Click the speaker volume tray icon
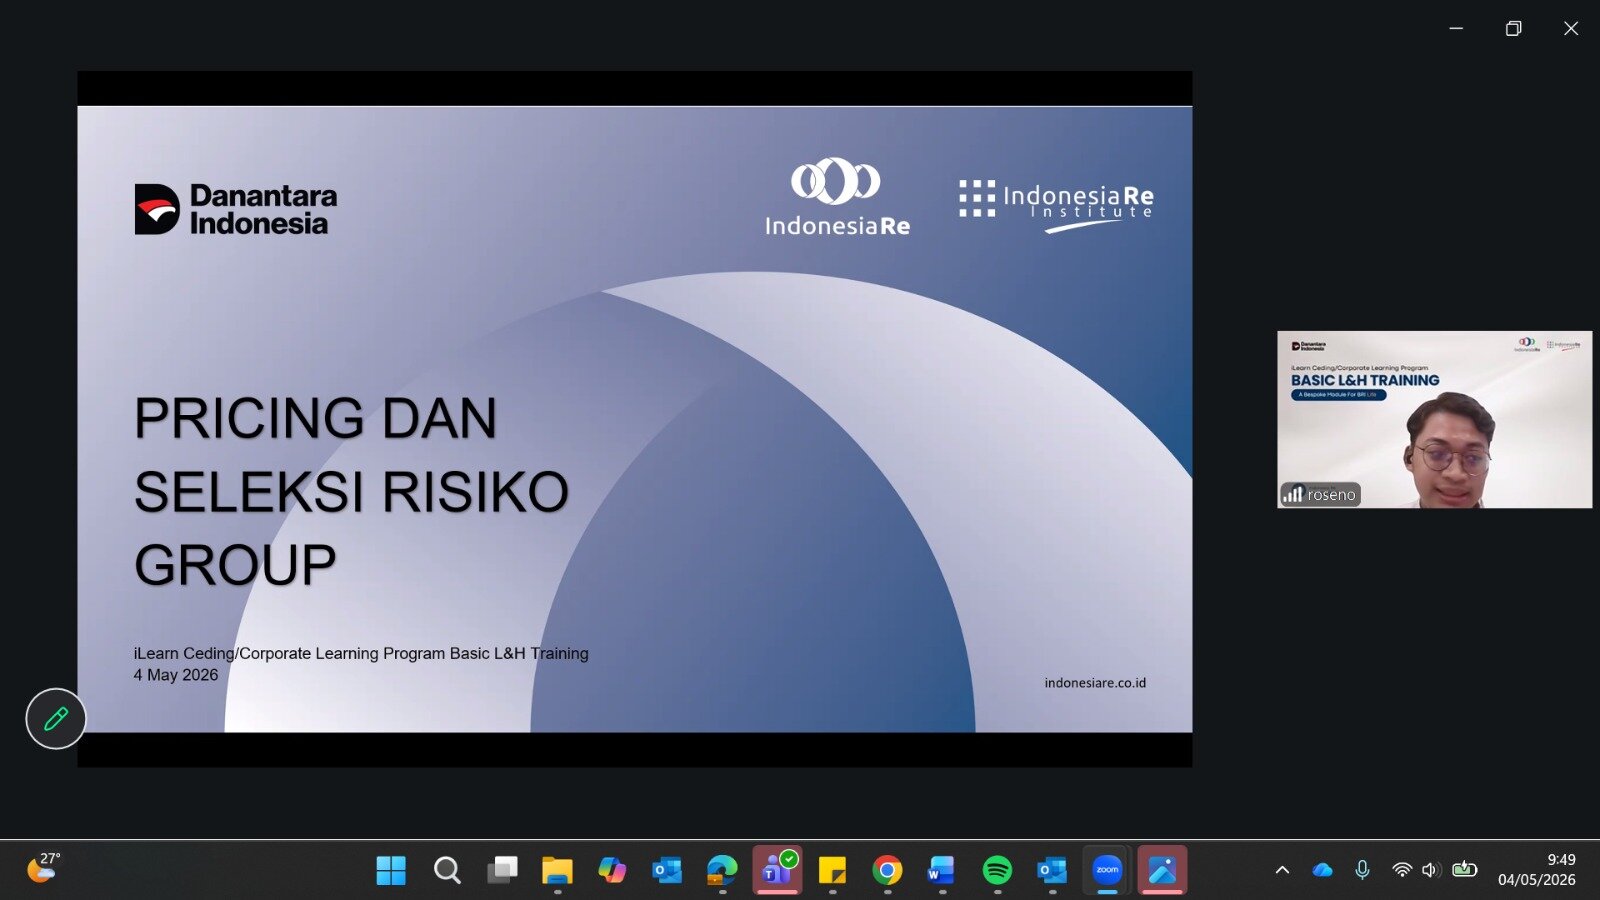 1431,870
